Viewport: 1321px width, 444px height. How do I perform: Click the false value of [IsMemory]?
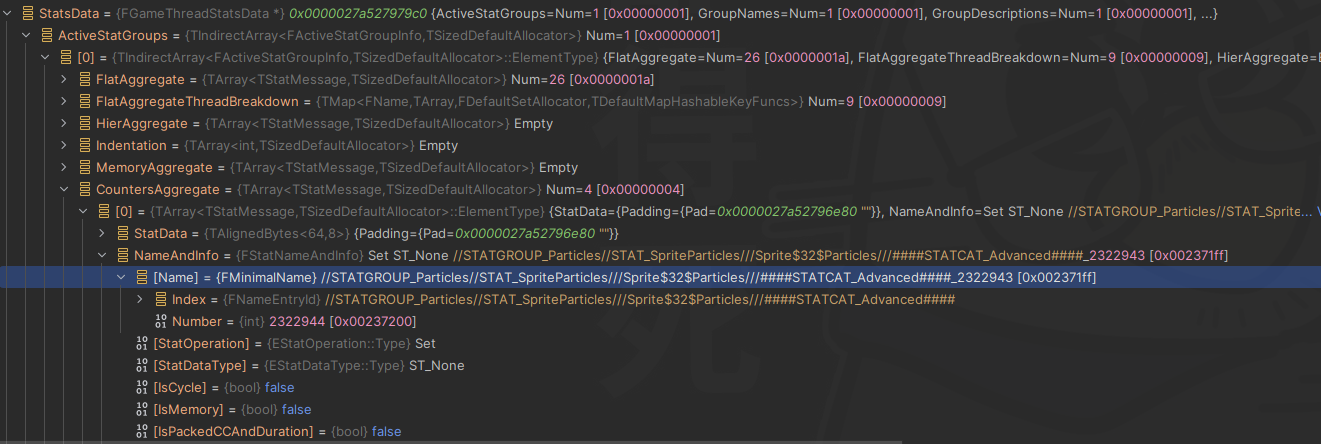(x=296, y=410)
